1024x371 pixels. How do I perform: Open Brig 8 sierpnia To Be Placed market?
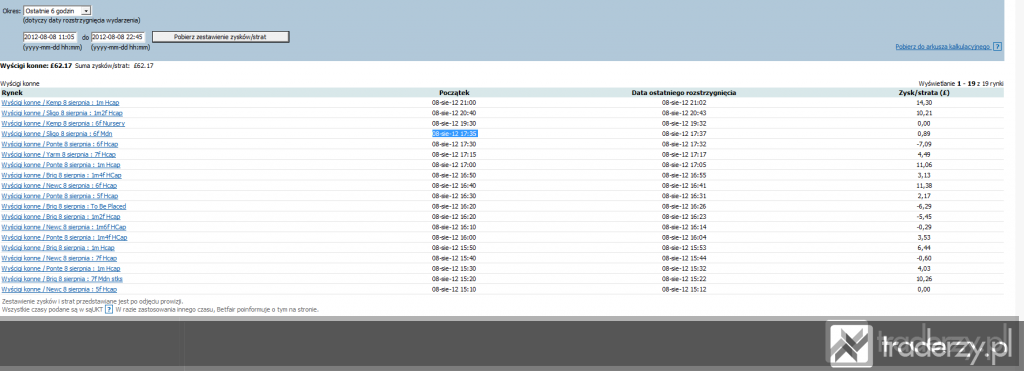coord(63,206)
